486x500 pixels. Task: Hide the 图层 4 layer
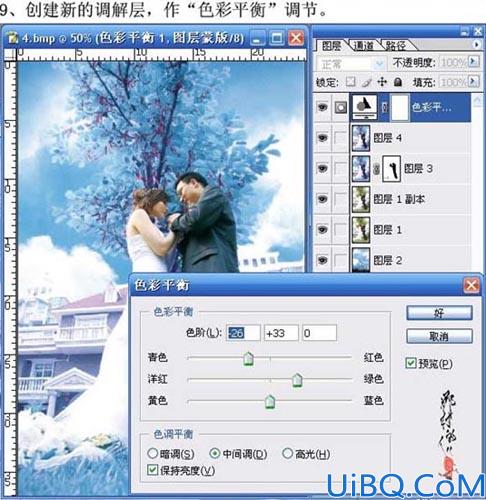pos(322,138)
